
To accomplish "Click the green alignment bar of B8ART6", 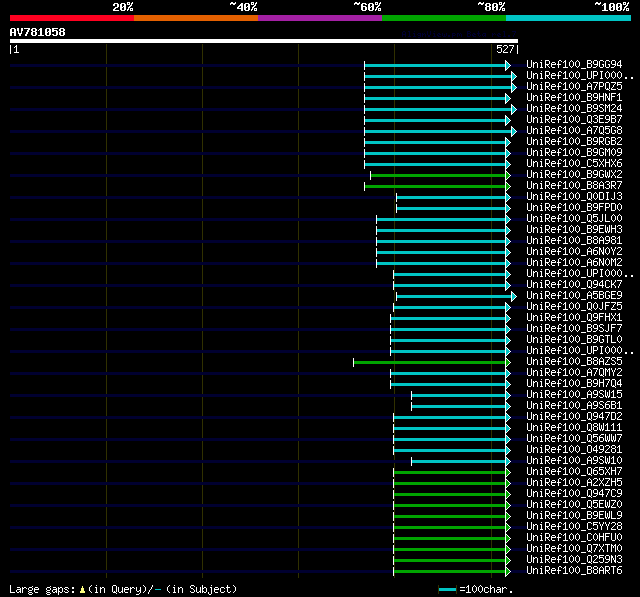I will pyautogui.click(x=452, y=572).
